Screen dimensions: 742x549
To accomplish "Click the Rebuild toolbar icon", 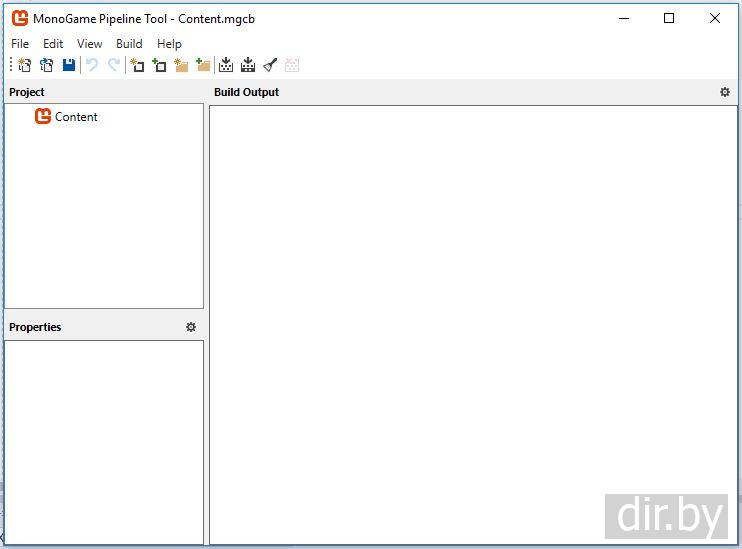I will pyautogui.click(x=248, y=65).
